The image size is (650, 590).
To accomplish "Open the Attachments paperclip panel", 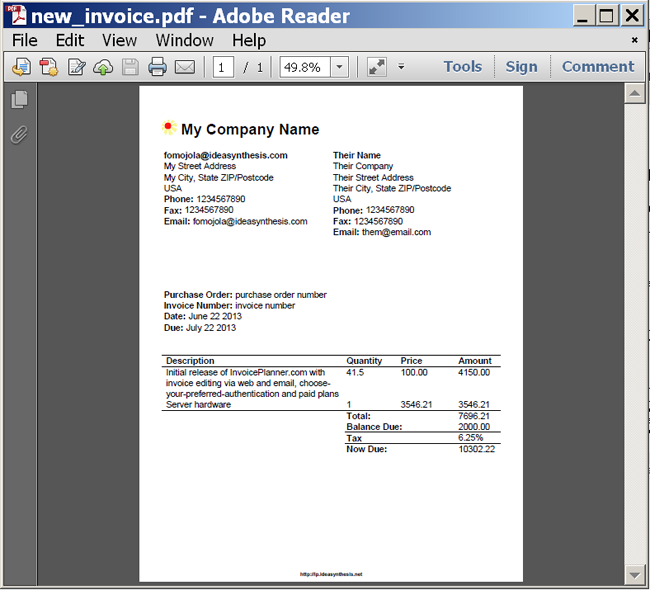I will point(18,134).
